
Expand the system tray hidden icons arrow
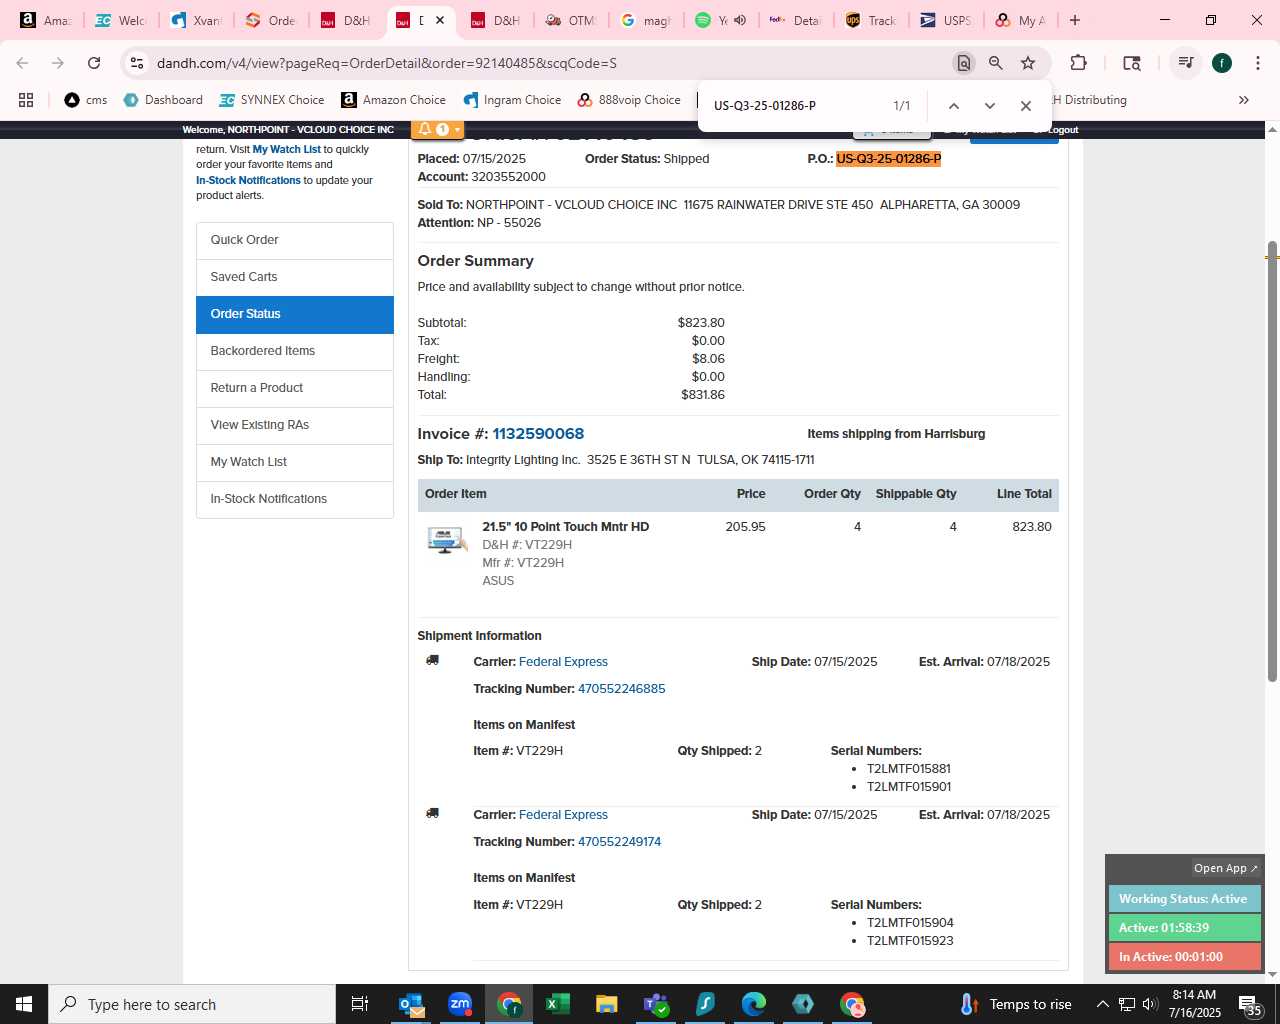pyautogui.click(x=1102, y=1004)
